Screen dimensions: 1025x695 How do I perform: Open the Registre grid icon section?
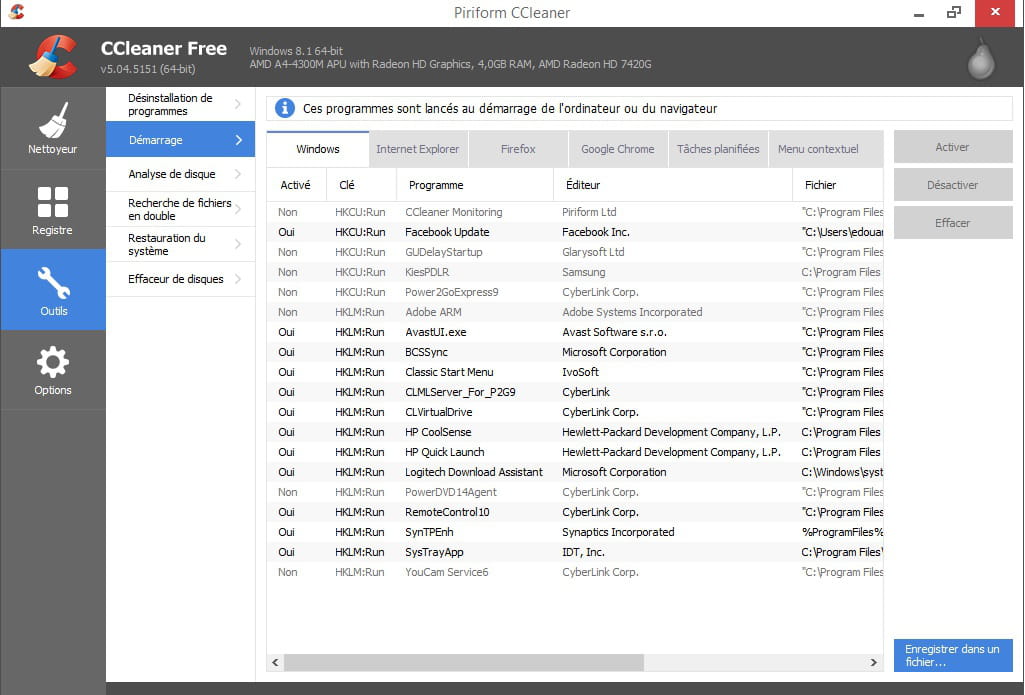(x=53, y=209)
